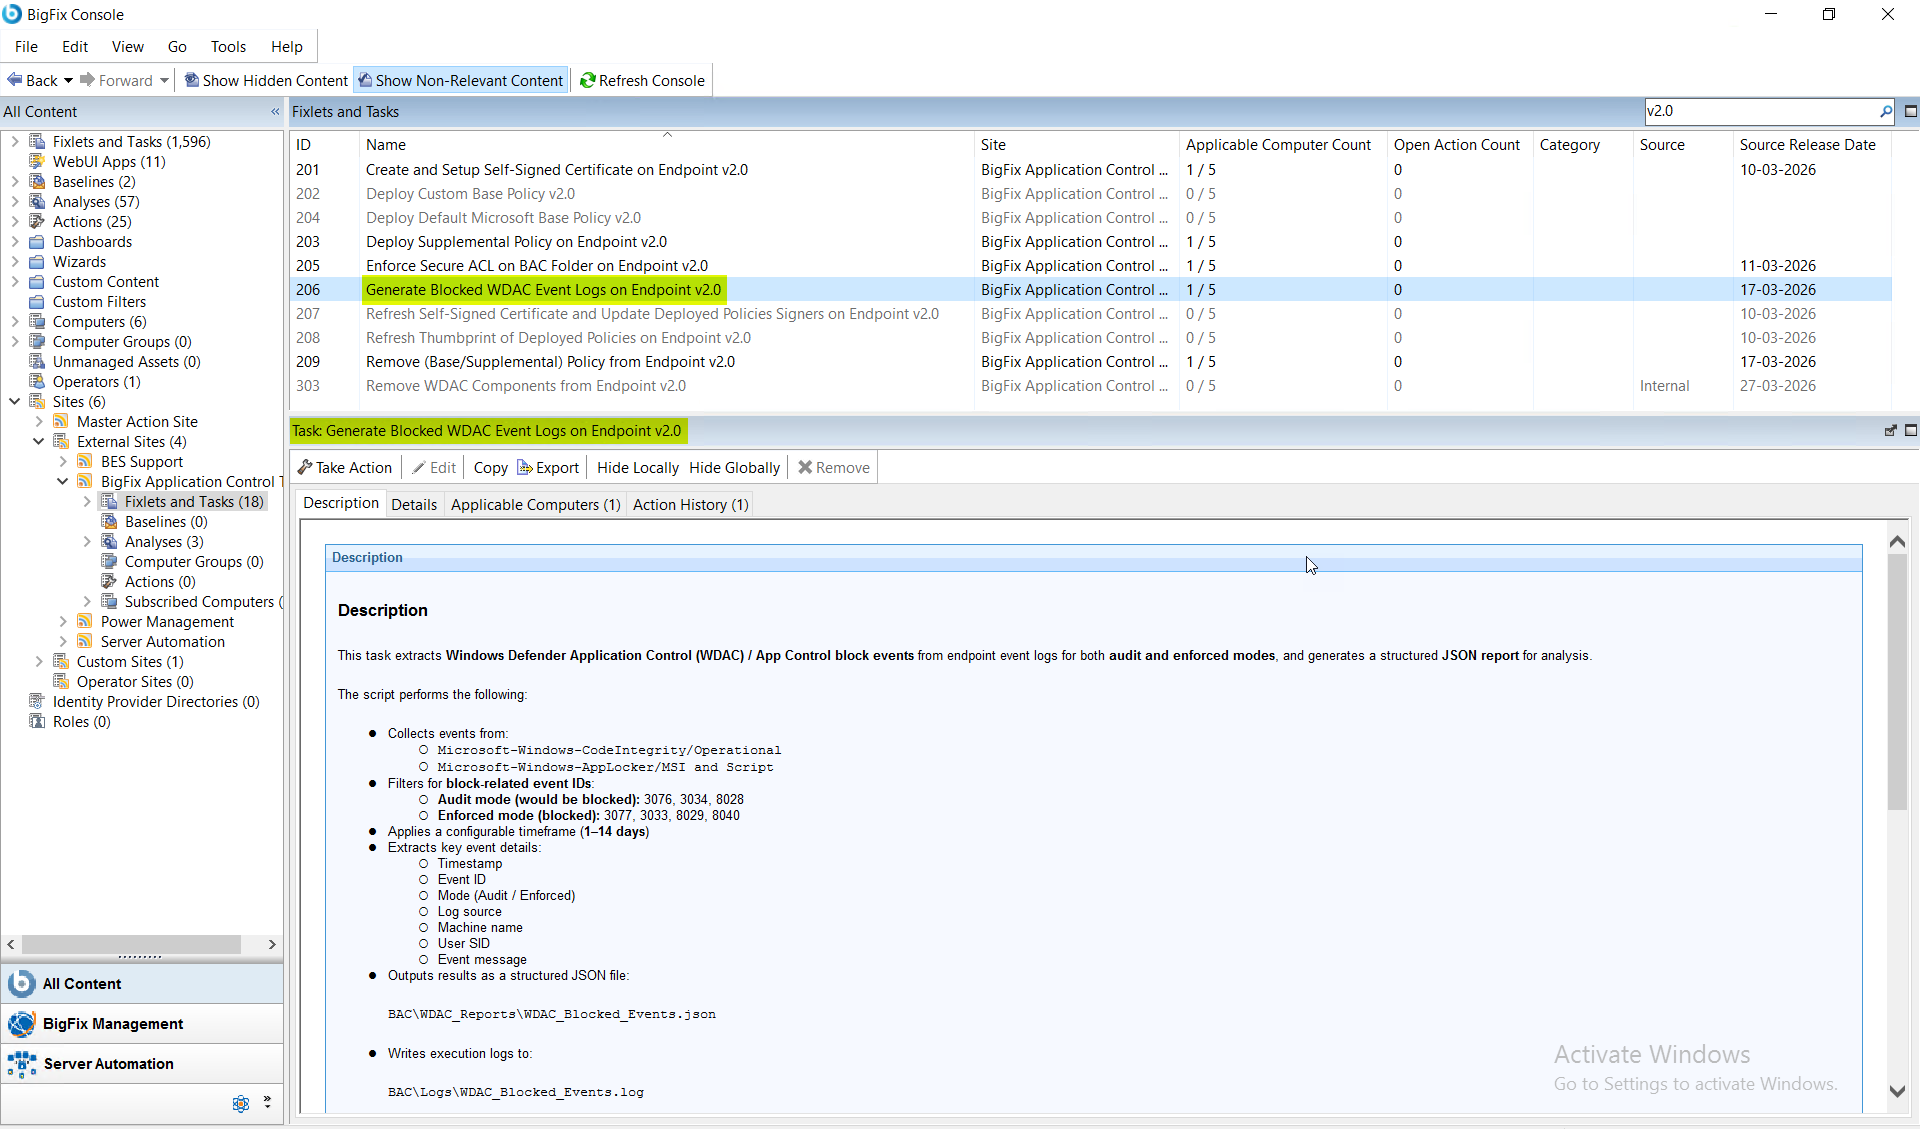Click the v2.0 search input field
Image resolution: width=1920 pixels, height=1129 pixels.
point(1760,111)
